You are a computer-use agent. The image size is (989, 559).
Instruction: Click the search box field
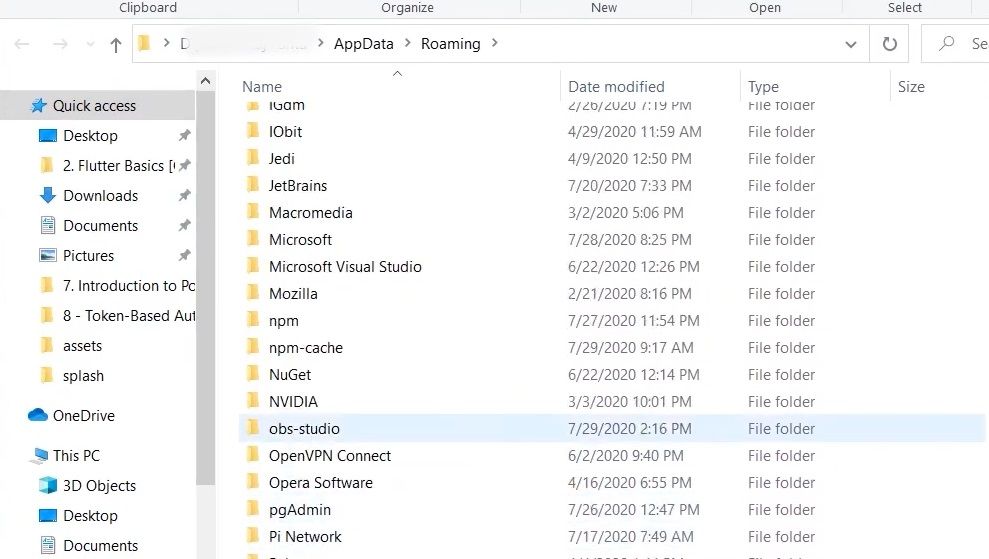coord(955,44)
